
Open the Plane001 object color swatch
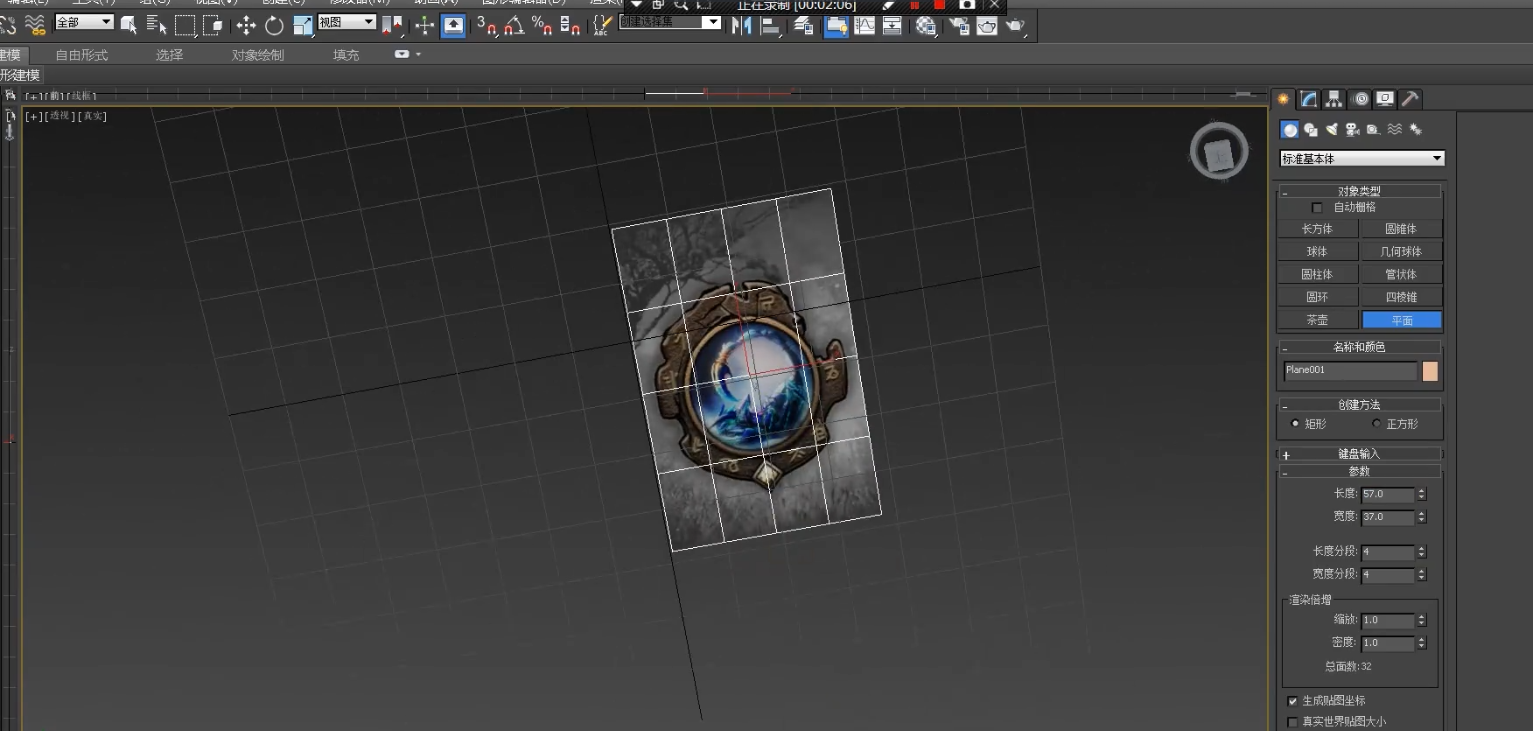click(1430, 371)
